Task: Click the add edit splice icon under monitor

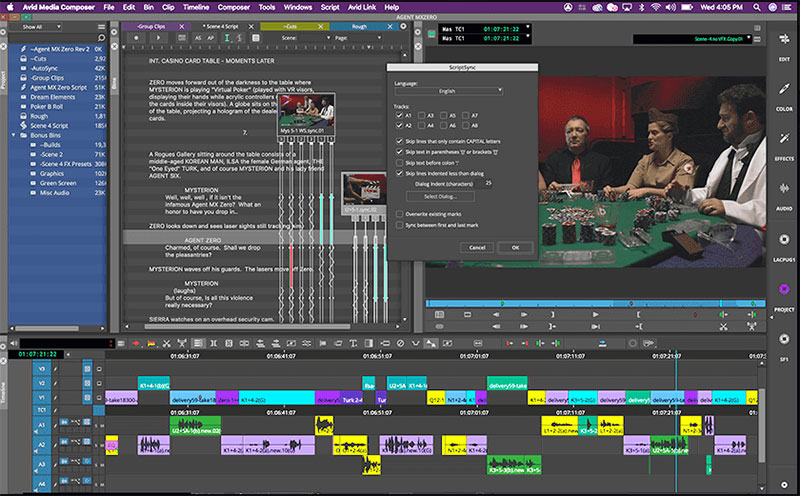Action: (x=723, y=314)
